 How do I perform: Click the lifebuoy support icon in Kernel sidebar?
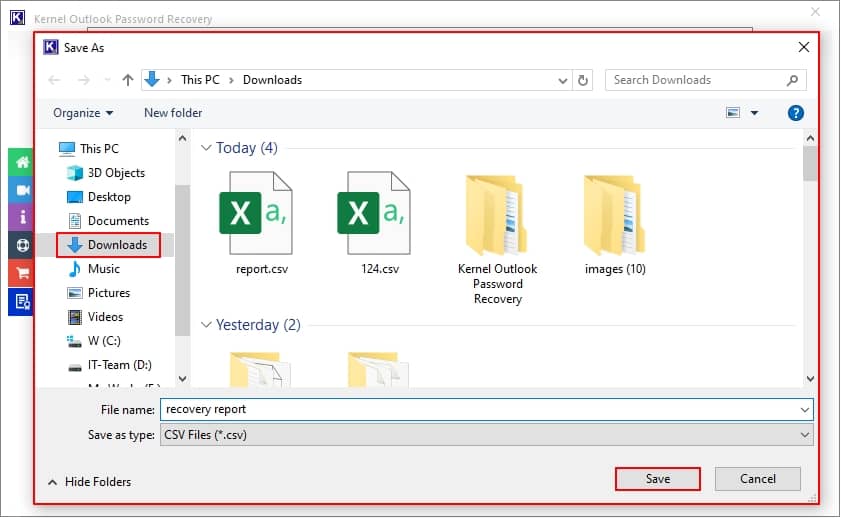click(21, 245)
